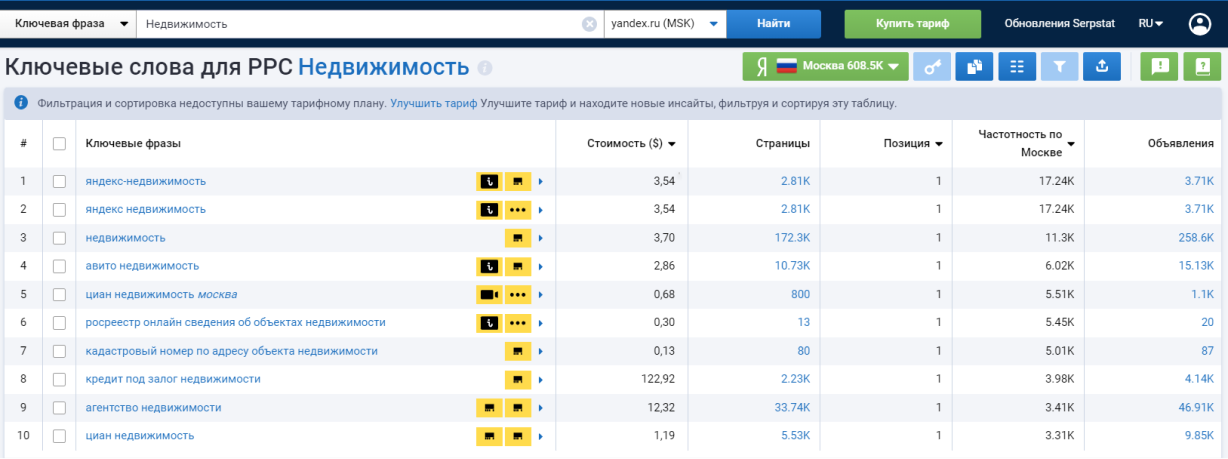Check the box for кадастровый номер row
This screenshot has width=1228, height=459.
[x=59, y=351]
